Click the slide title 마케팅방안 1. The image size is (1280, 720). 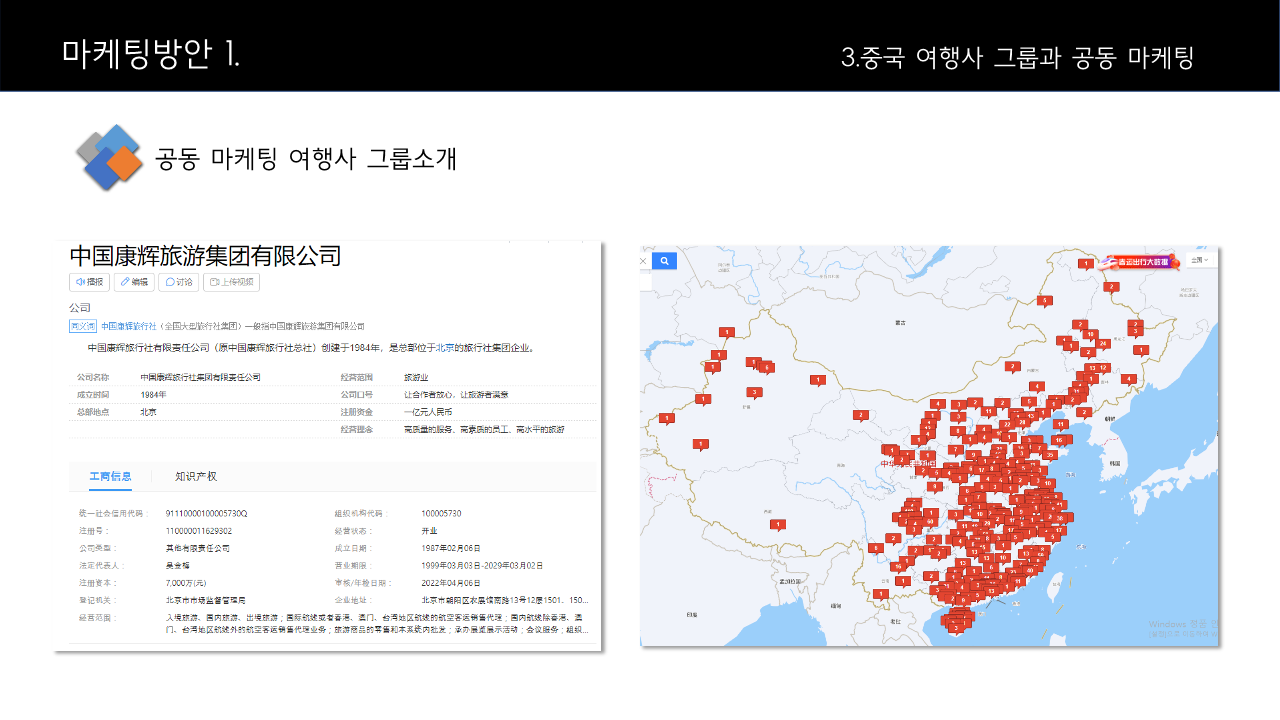(x=150, y=53)
